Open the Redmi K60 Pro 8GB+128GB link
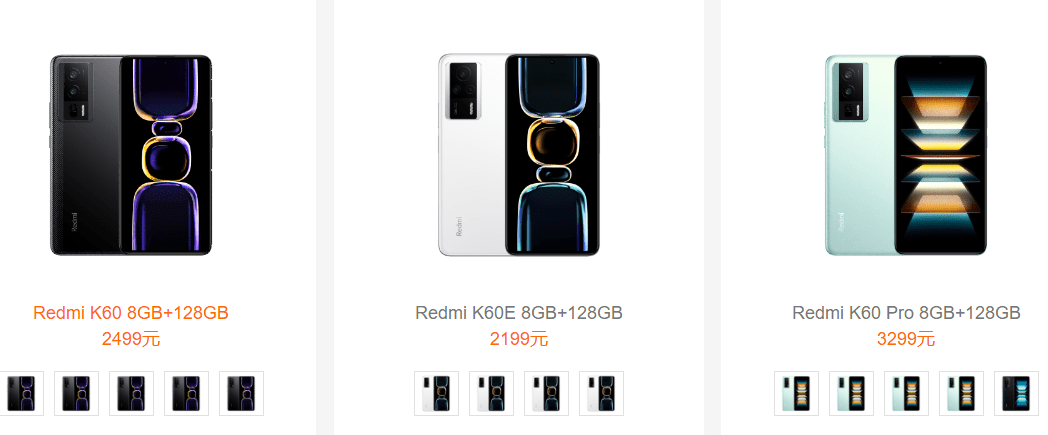 tap(906, 313)
